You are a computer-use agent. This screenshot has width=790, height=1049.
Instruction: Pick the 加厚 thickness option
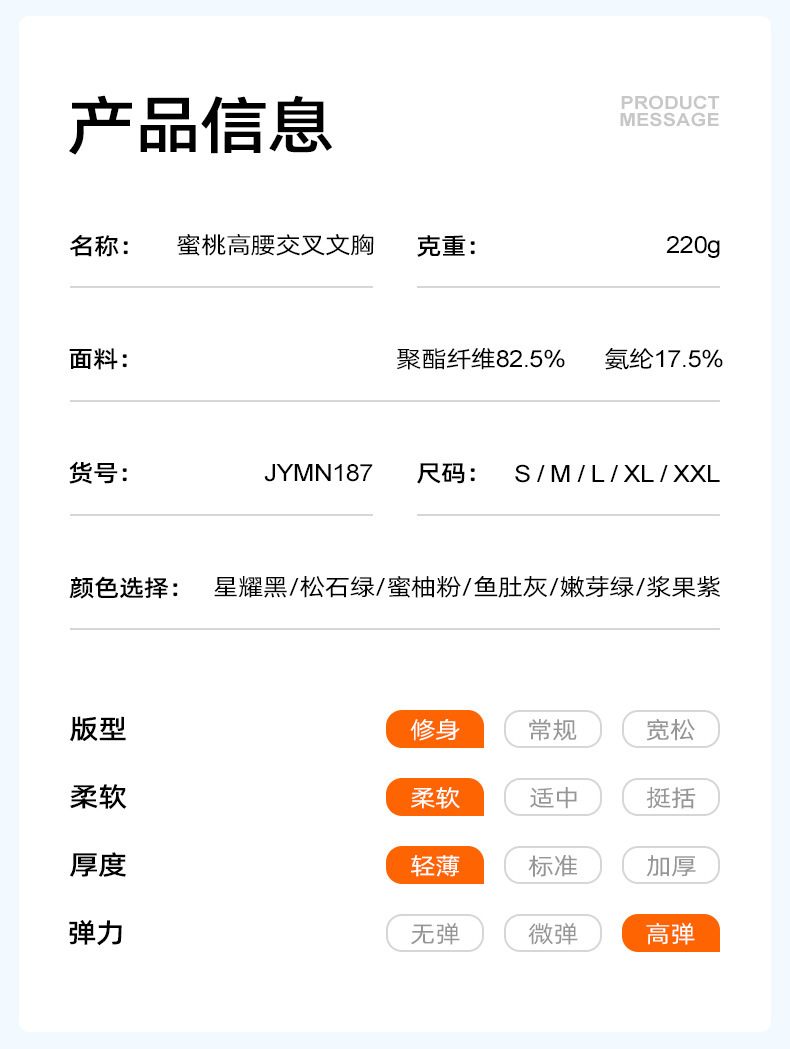point(670,865)
